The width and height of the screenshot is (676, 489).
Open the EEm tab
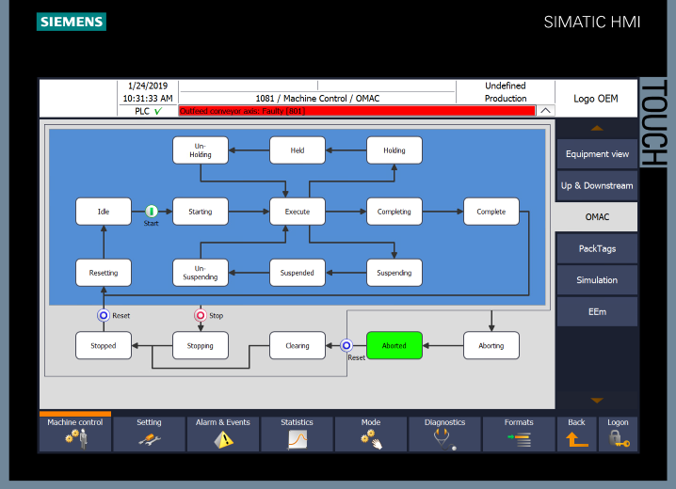pos(597,311)
